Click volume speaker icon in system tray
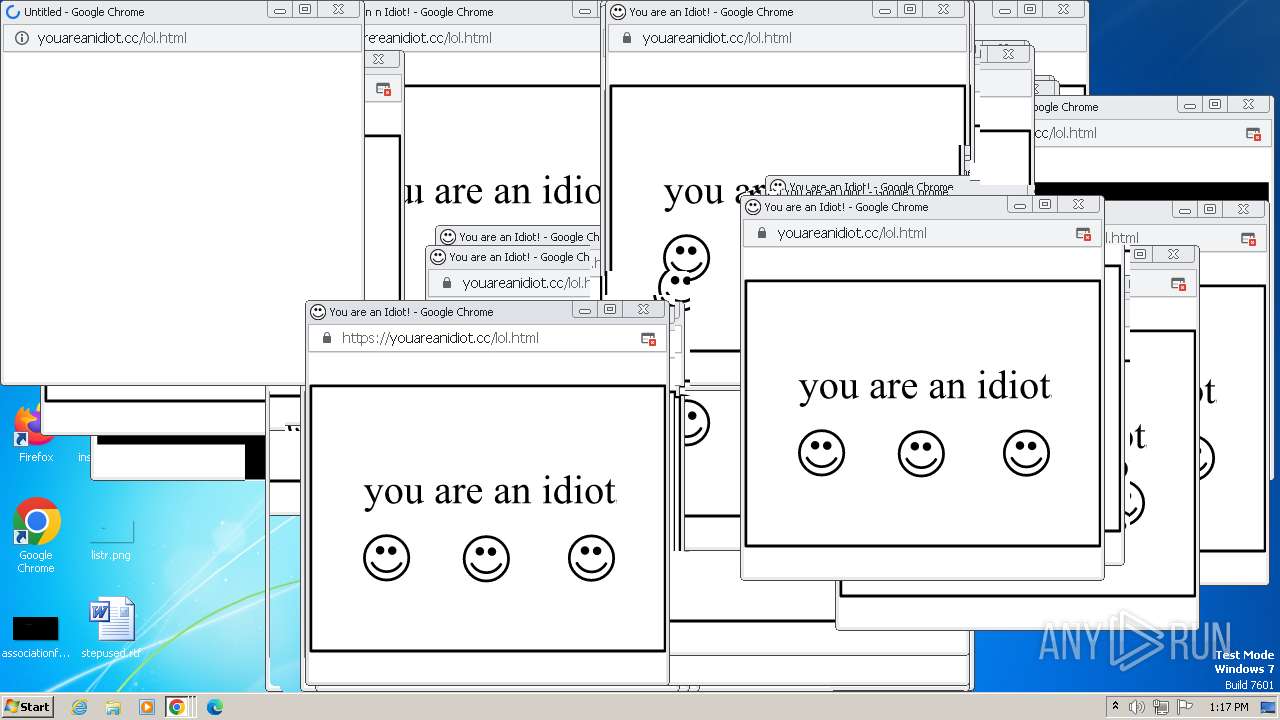The height and width of the screenshot is (720, 1280). click(x=1137, y=707)
